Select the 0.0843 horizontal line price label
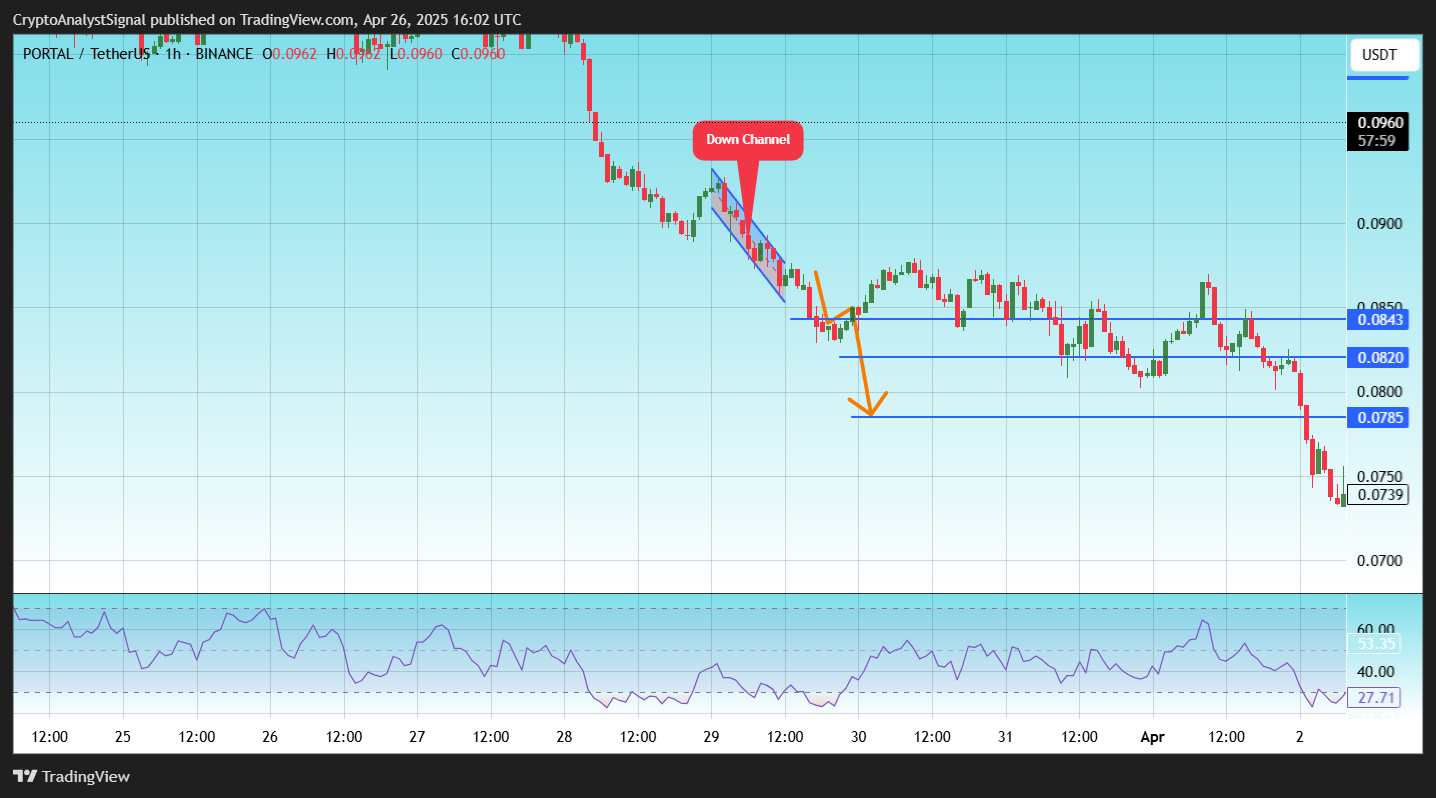The width and height of the screenshot is (1436, 798). coord(1378,320)
